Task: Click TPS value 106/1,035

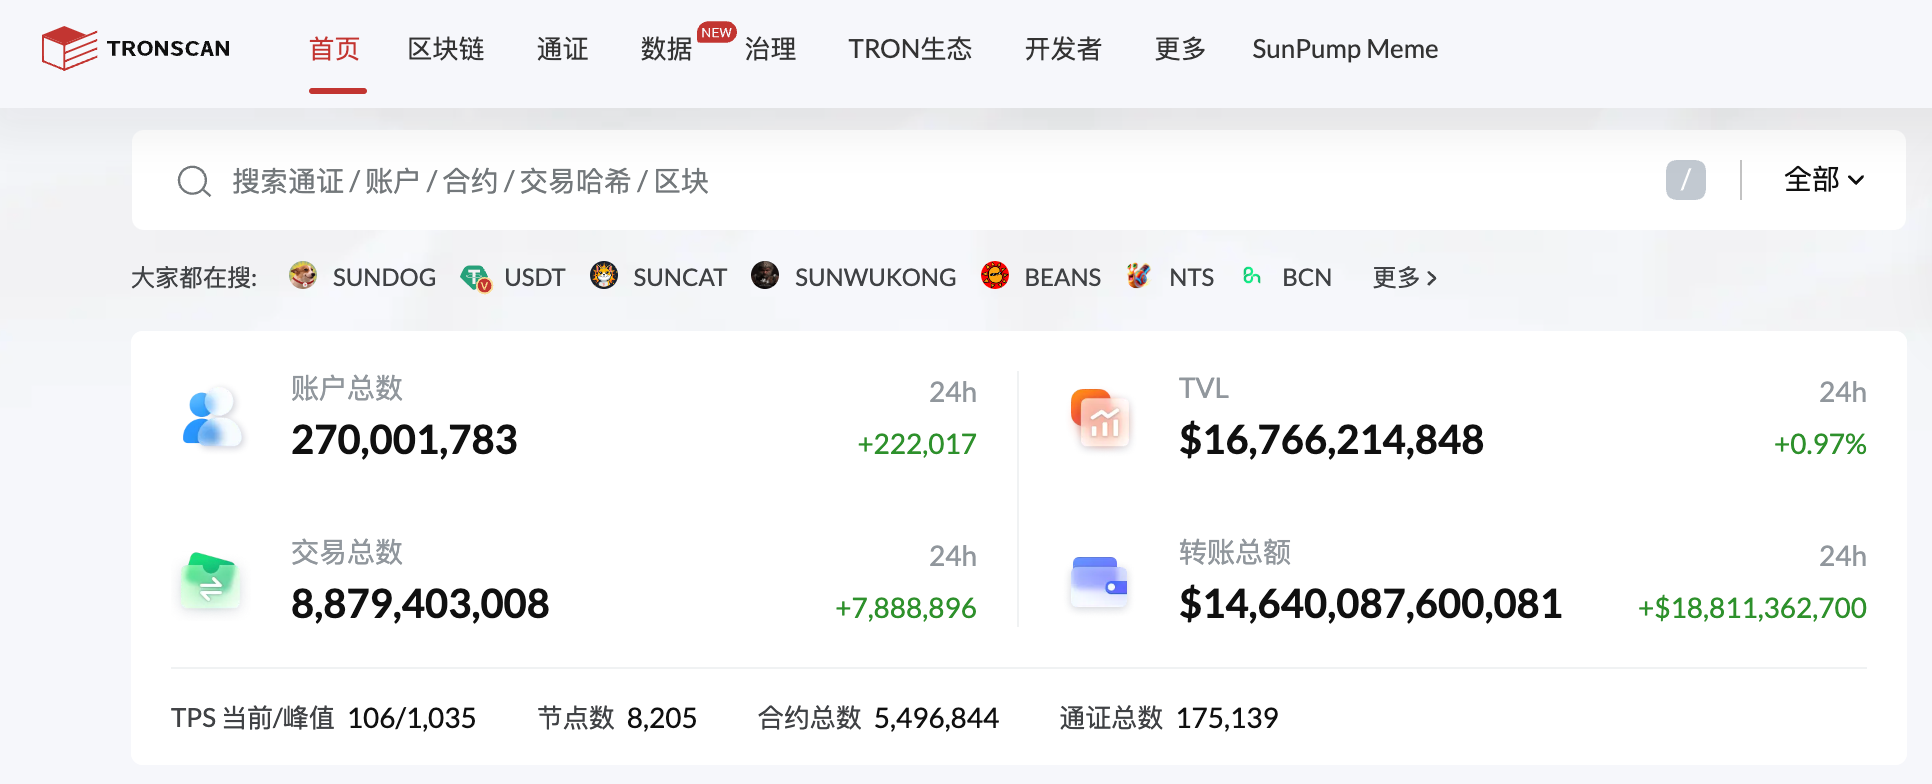Action: click(412, 718)
